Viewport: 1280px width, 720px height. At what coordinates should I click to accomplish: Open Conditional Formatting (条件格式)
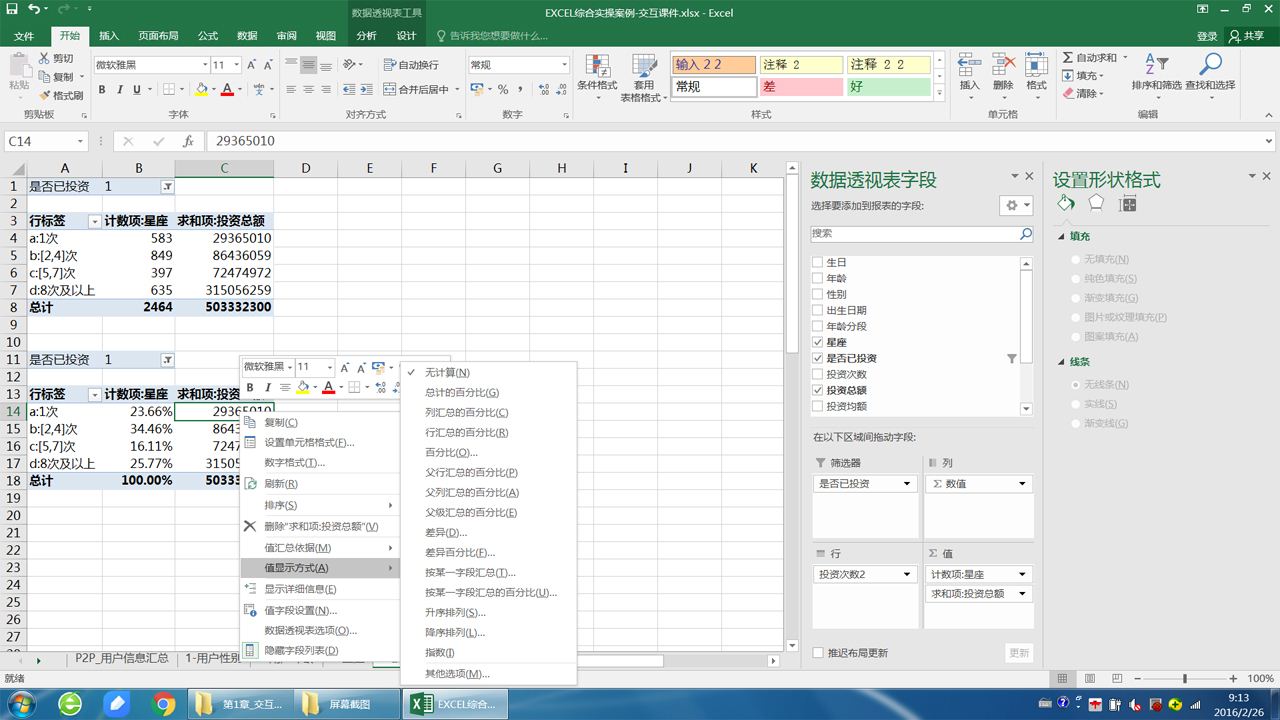pyautogui.click(x=597, y=77)
